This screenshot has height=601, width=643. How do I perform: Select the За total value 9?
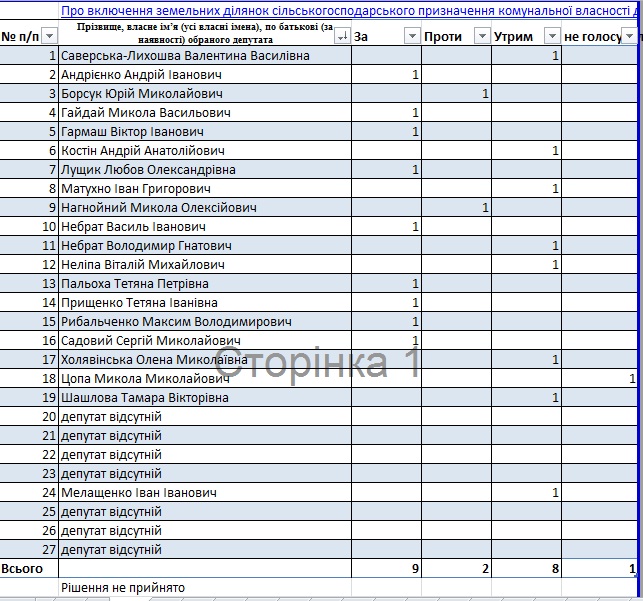[x=387, y=569]
